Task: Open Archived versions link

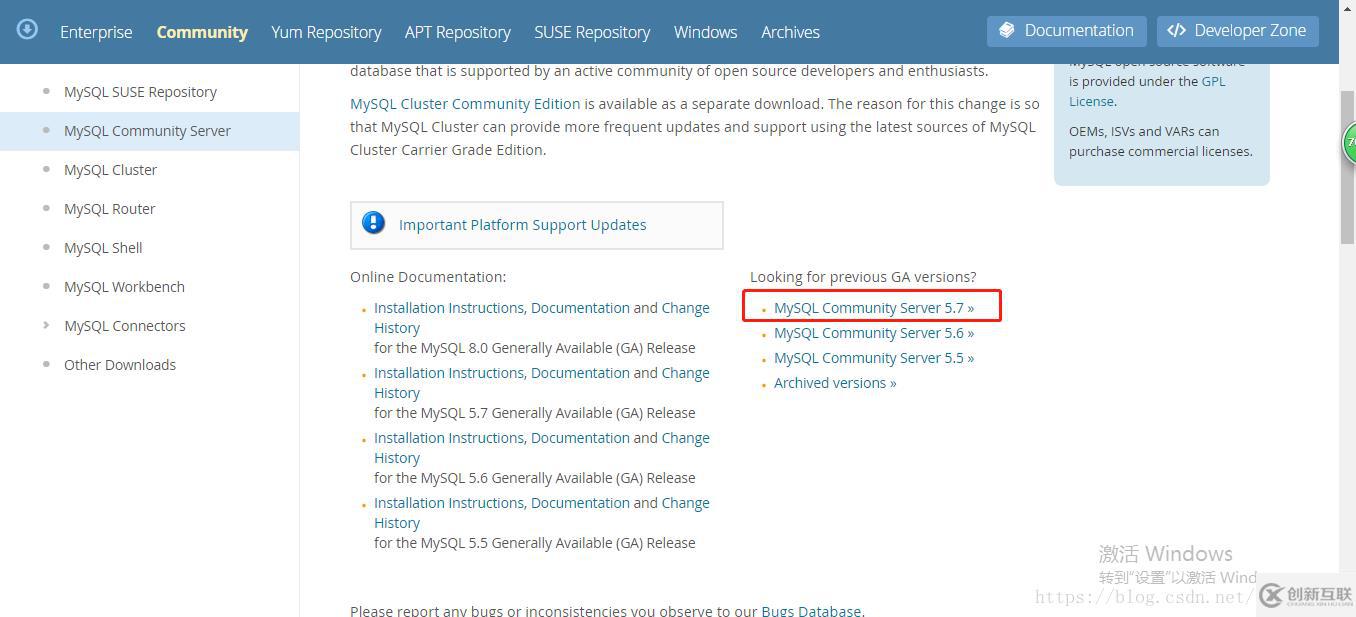Action: click(x=835, y=383)
